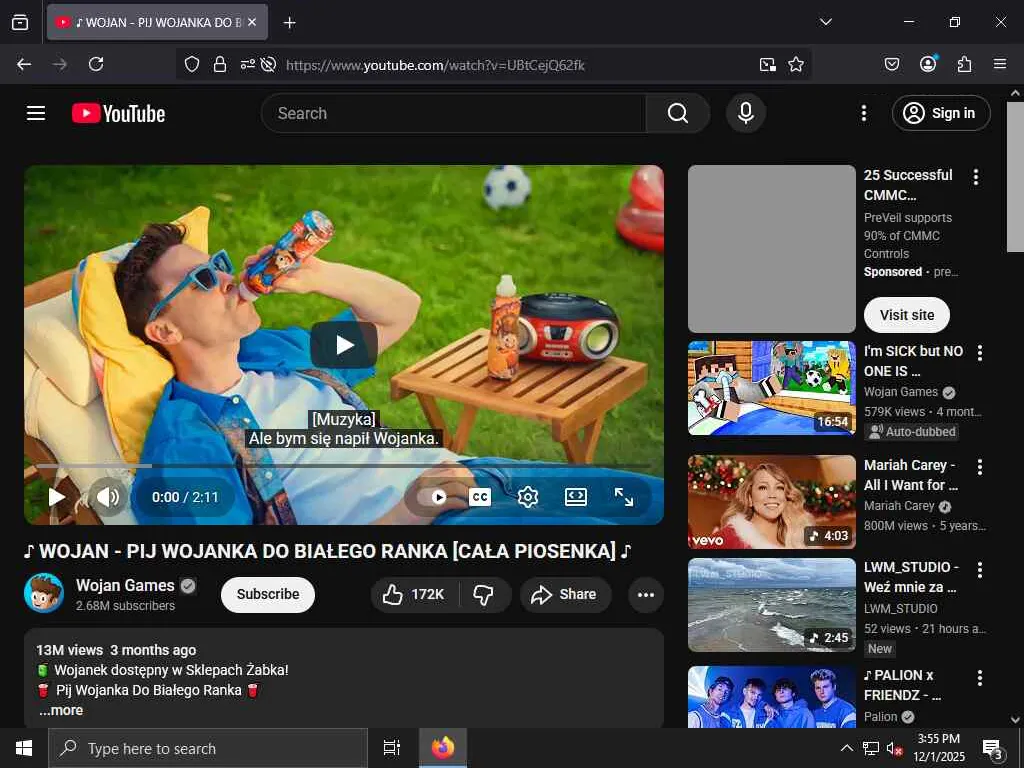Viewport: 1024px width, 768px height.
Task: Dislike the video with thumbs down
Action: pos(484,594)
